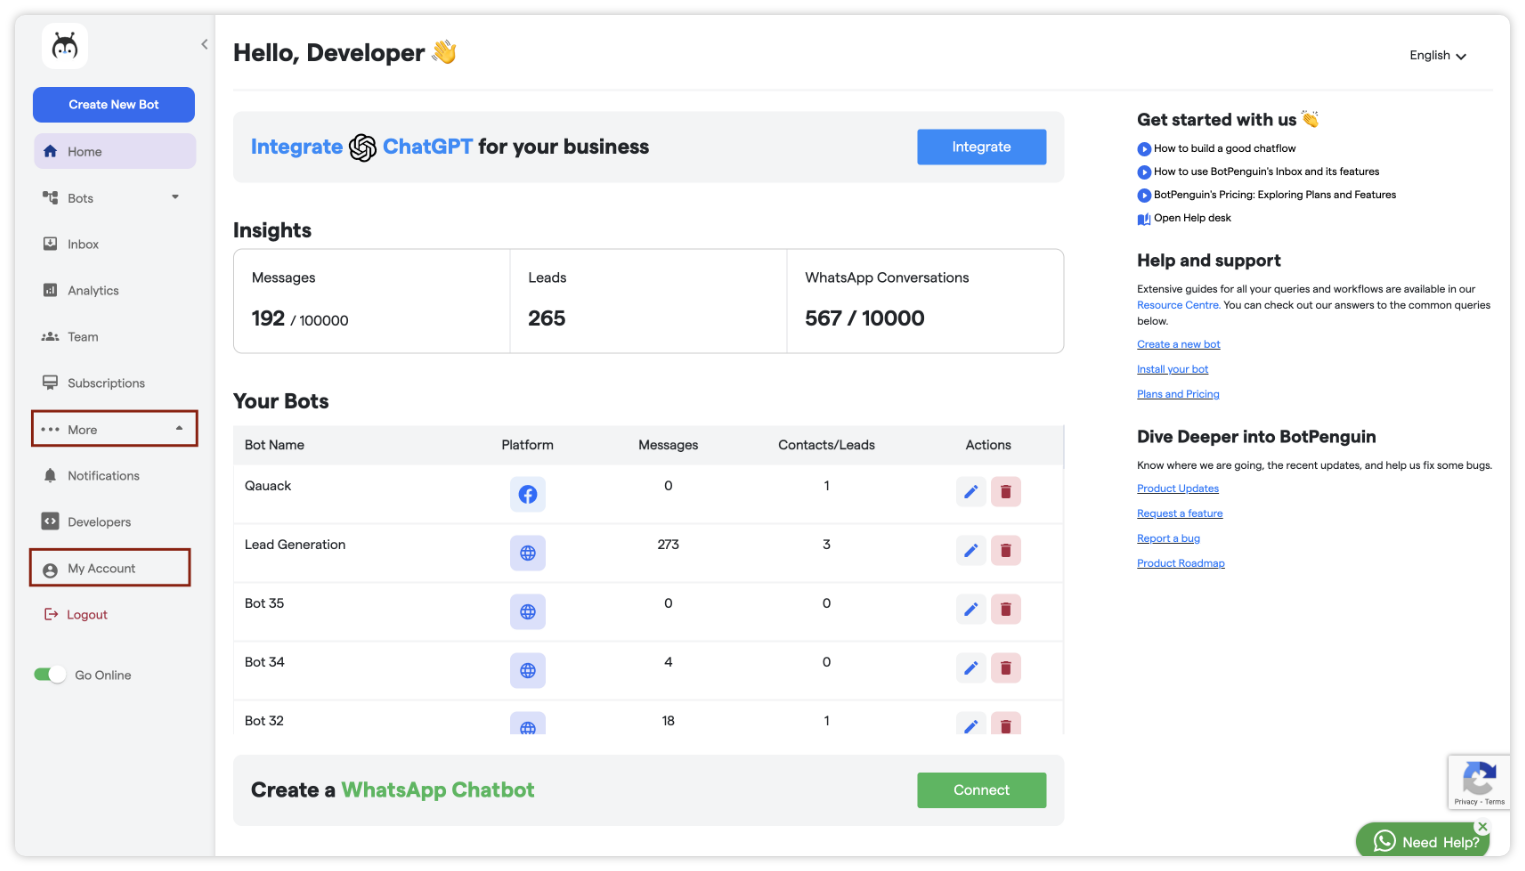Click the Facebook platform icon for Qauack
Viewport: 1525px width, 871px height.
click(527, 494)
